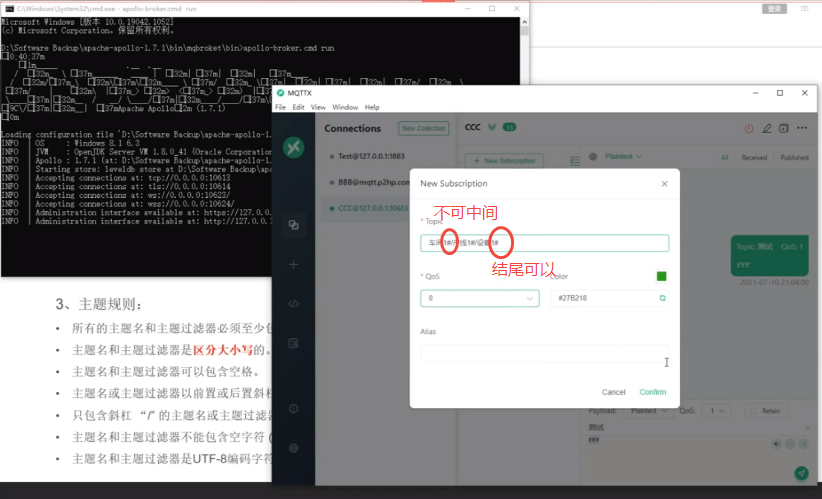
Task: Click the unread count badge 13
Action: point(509,127)
